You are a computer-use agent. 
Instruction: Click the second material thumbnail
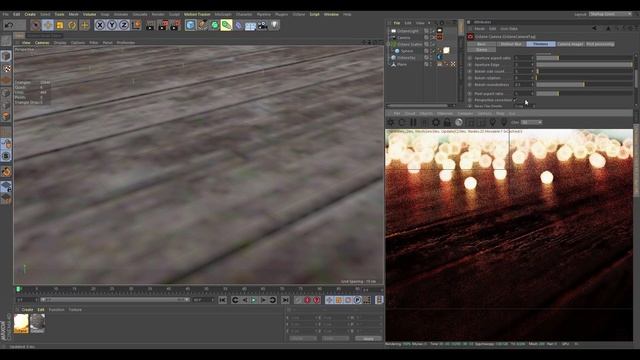click(x=37, y=323)
